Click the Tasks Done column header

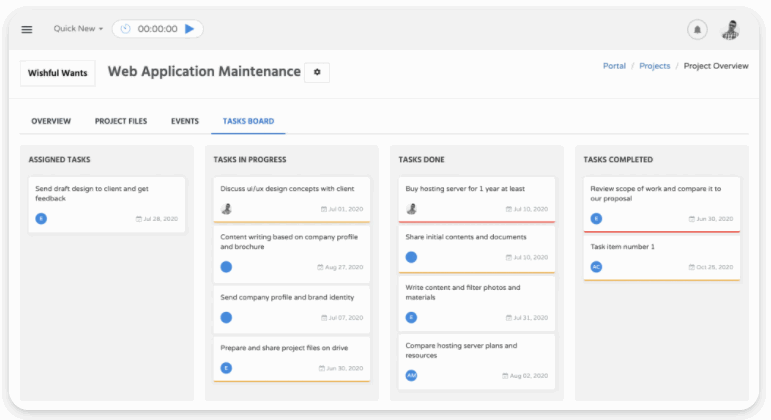pyautogui.click(x=421, y=160)
